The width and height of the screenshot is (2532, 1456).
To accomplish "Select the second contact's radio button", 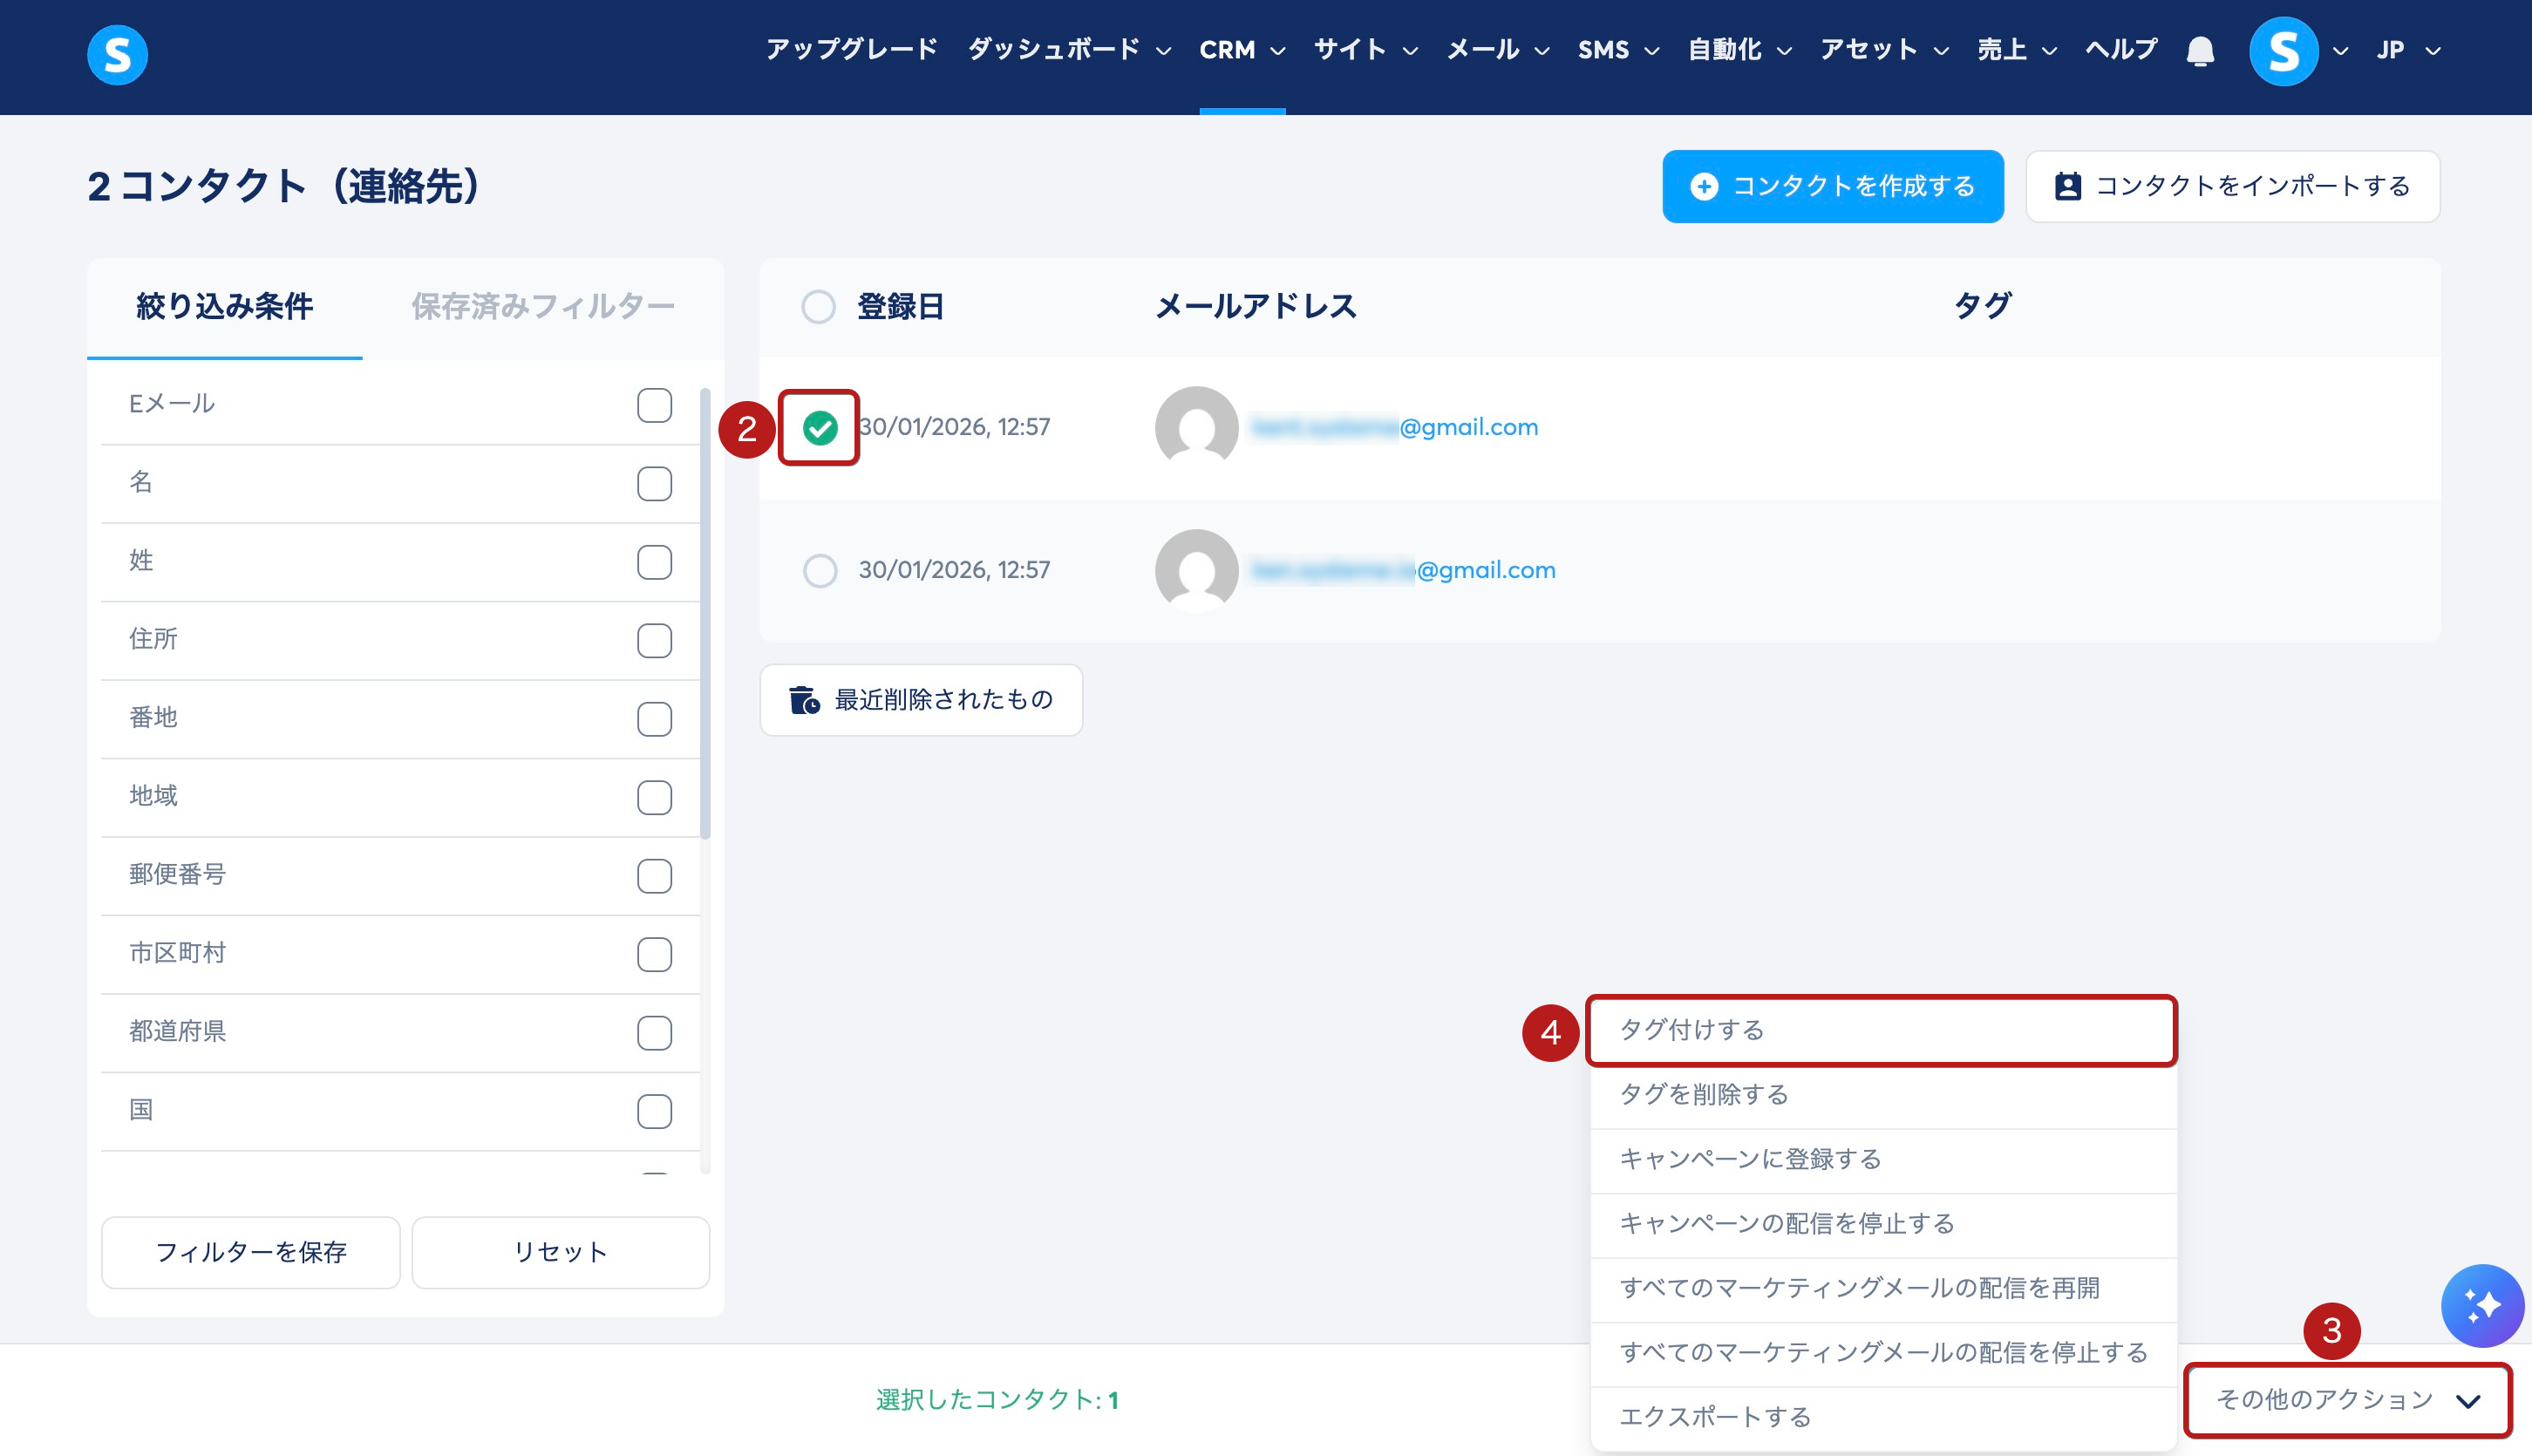I will (x=819, y=571).
